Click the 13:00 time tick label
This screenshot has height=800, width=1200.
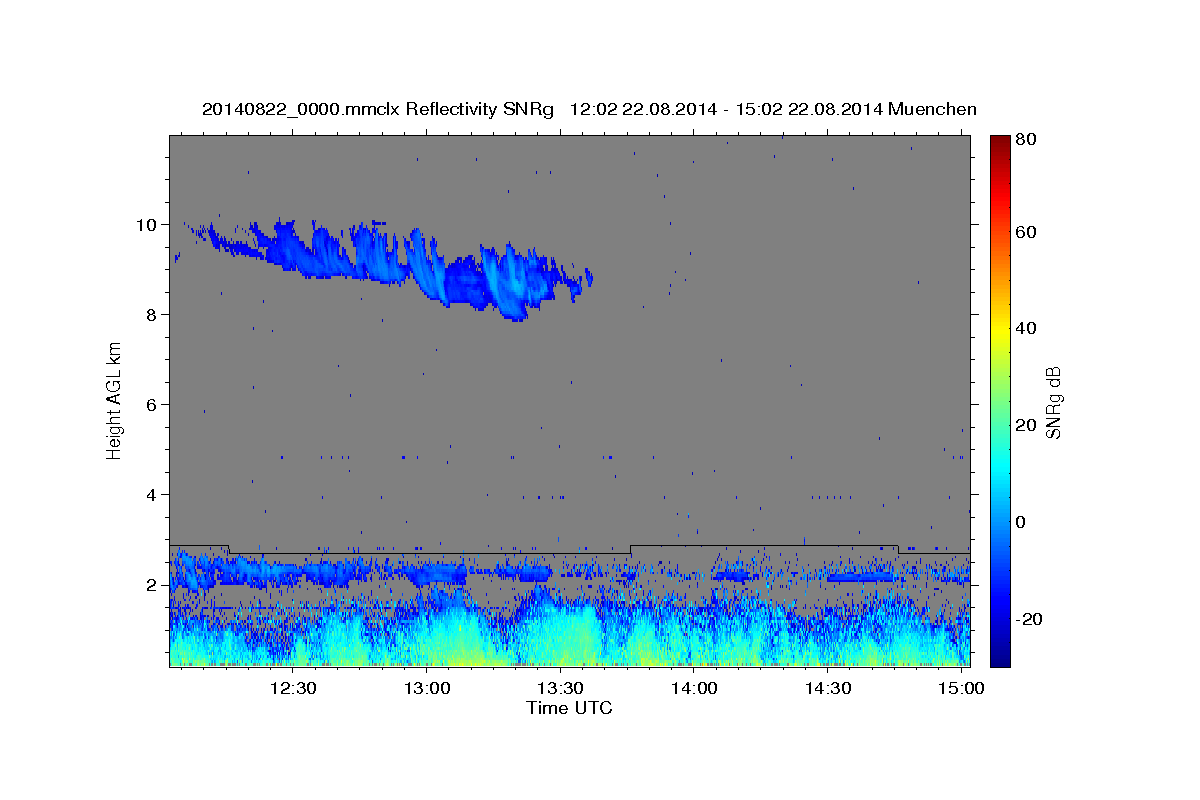click(427, 688)
